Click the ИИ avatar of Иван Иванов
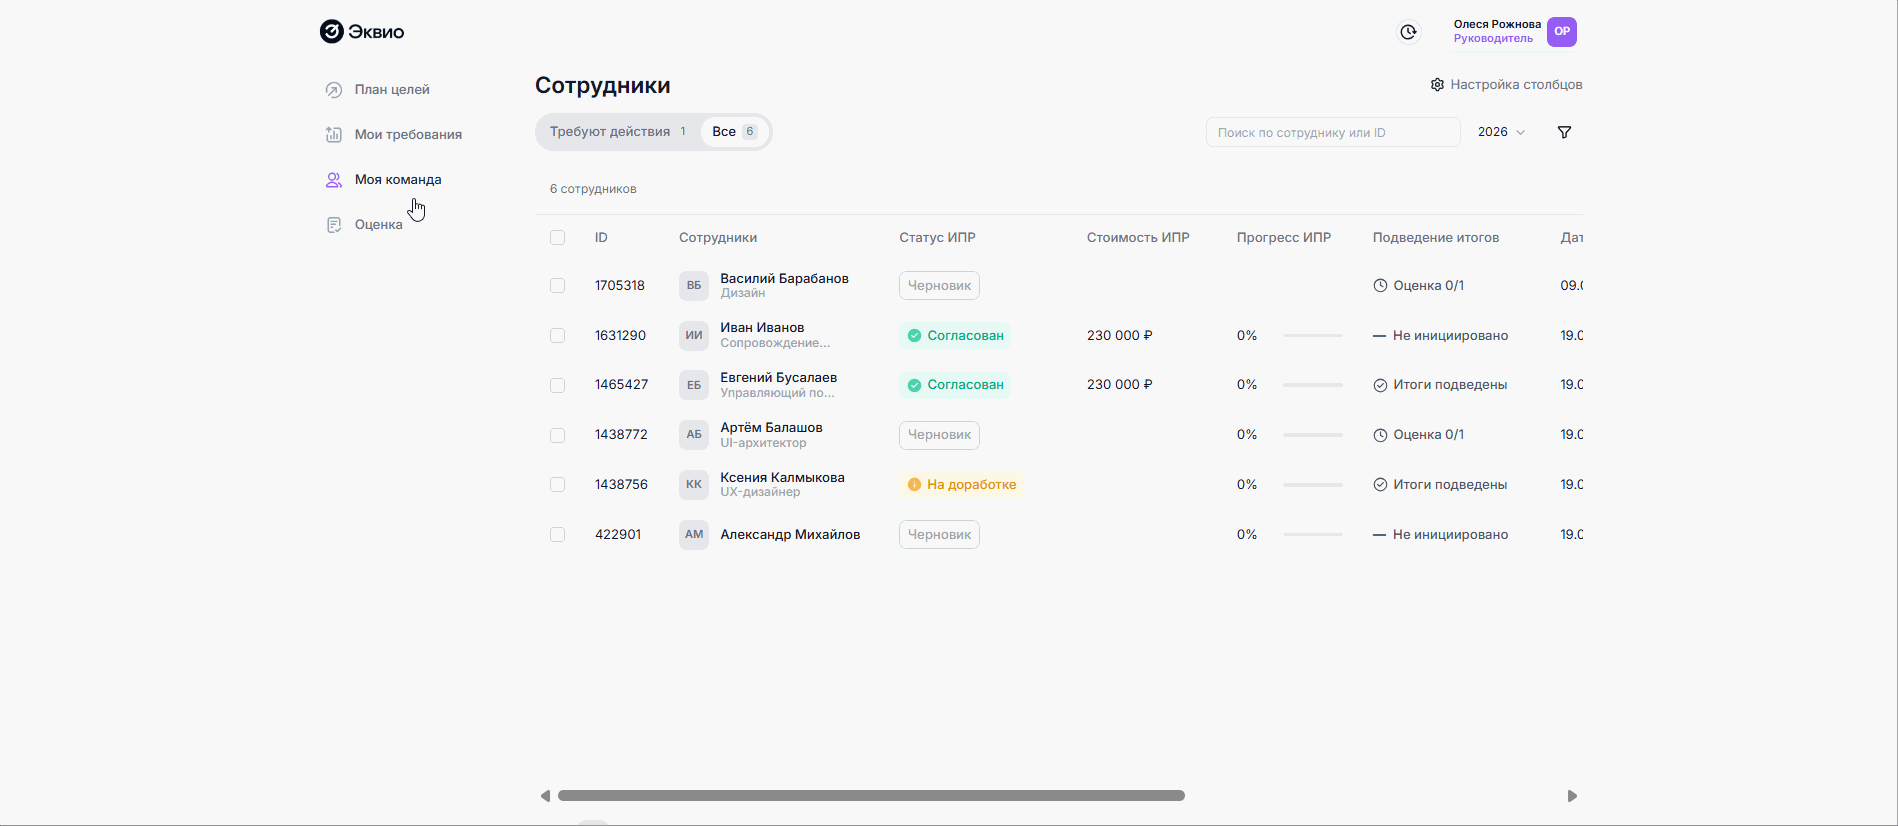 (694, 335)
